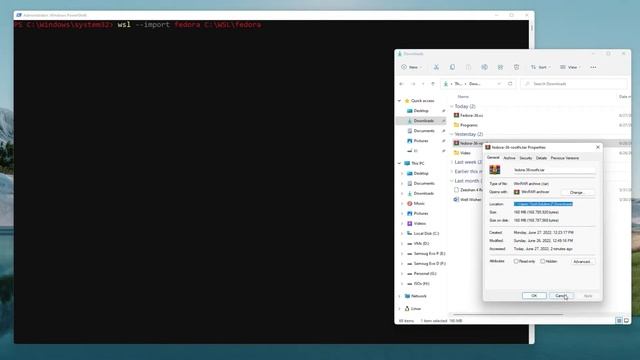Screen dimensions: 640x360
Task: Select the Video folder in file list
Action: [465, 153]
